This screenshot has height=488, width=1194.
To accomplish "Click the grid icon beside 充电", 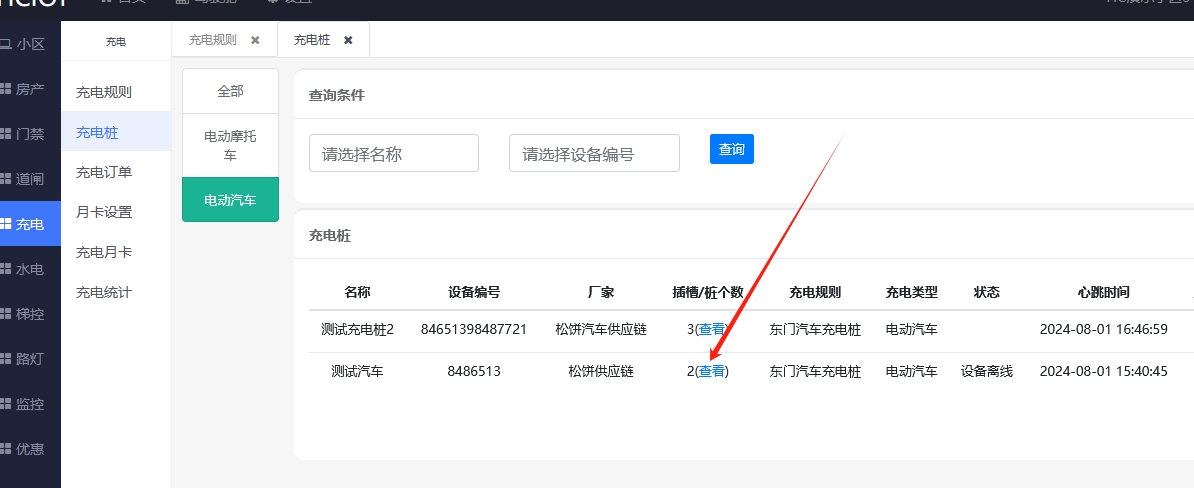I will coord(5,224).
